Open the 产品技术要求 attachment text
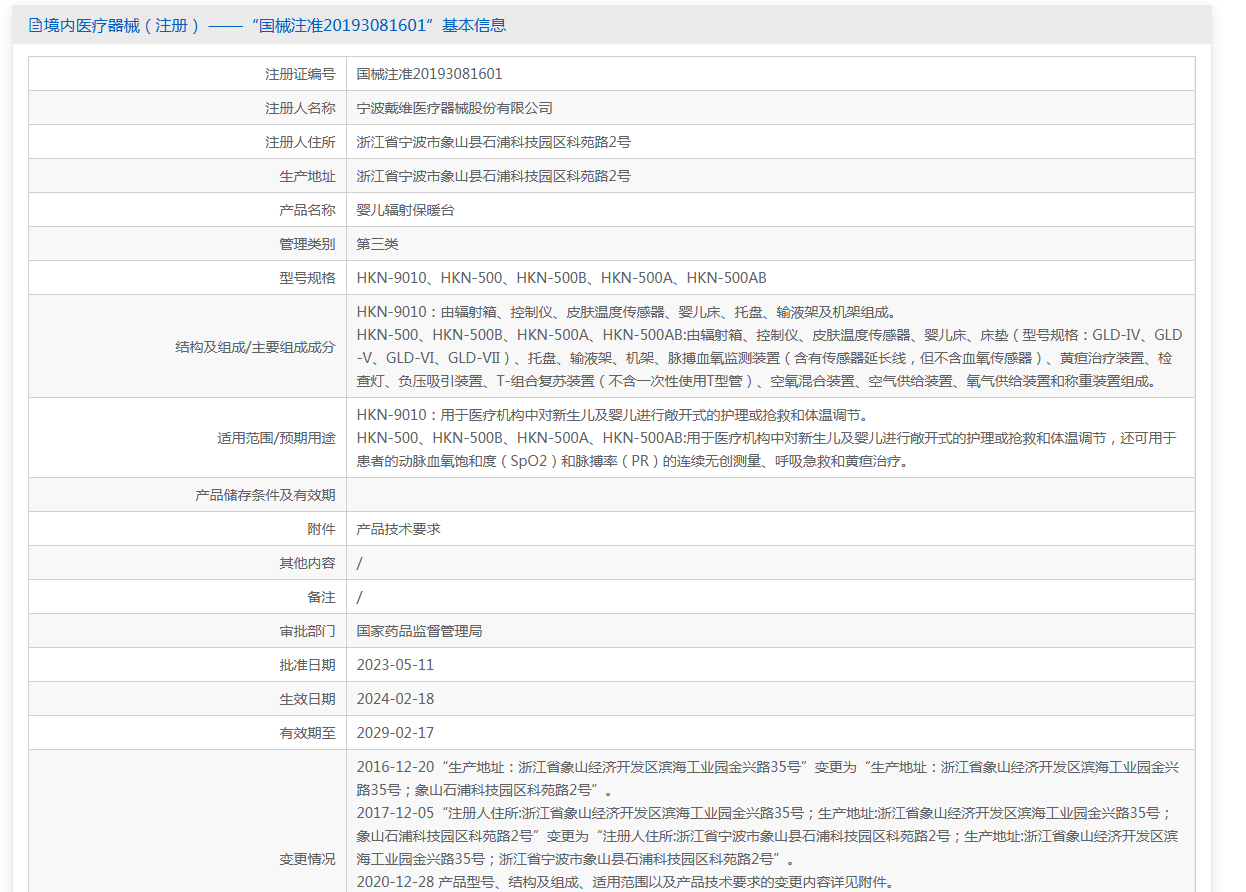 coord(398,529)
